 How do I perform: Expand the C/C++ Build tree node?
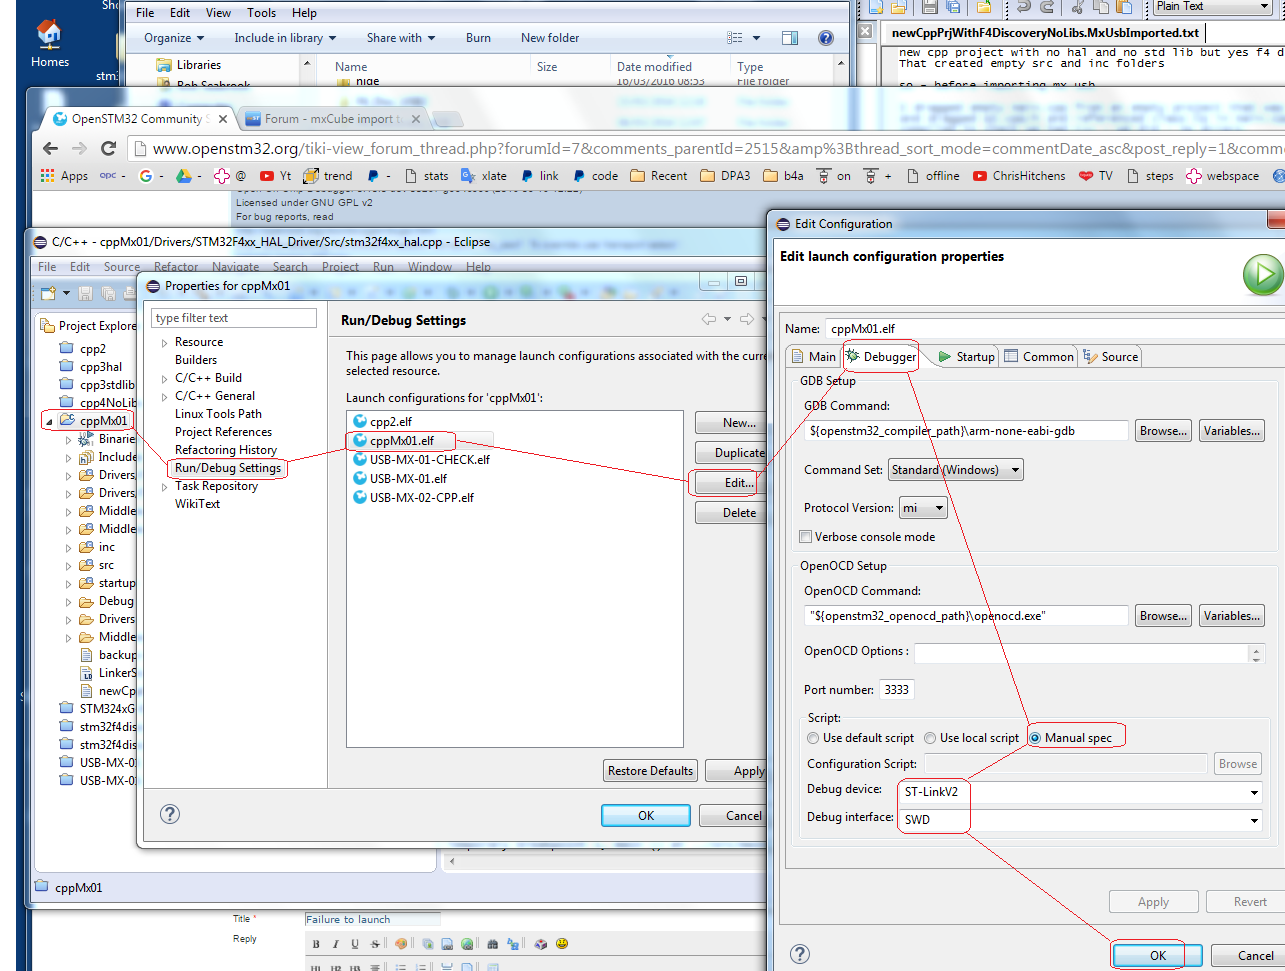tap(165, 378)
